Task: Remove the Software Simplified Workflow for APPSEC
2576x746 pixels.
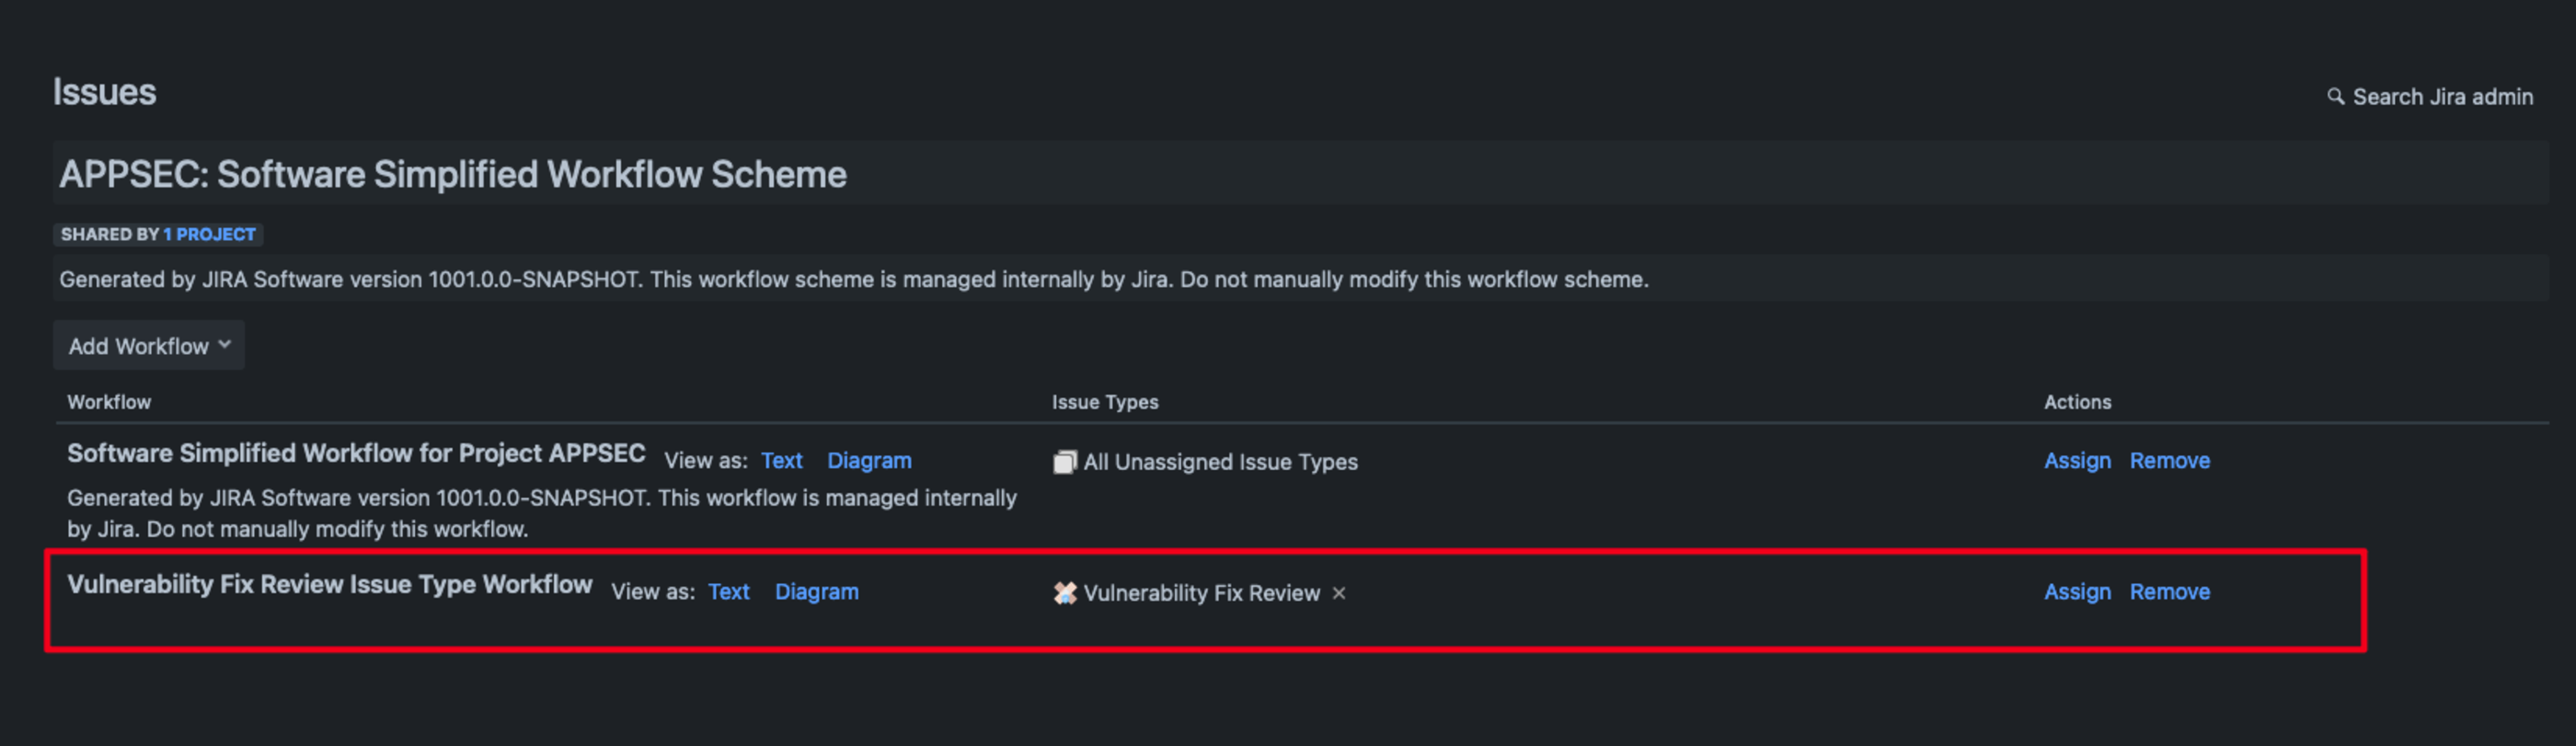Action: coord(2169,461)
